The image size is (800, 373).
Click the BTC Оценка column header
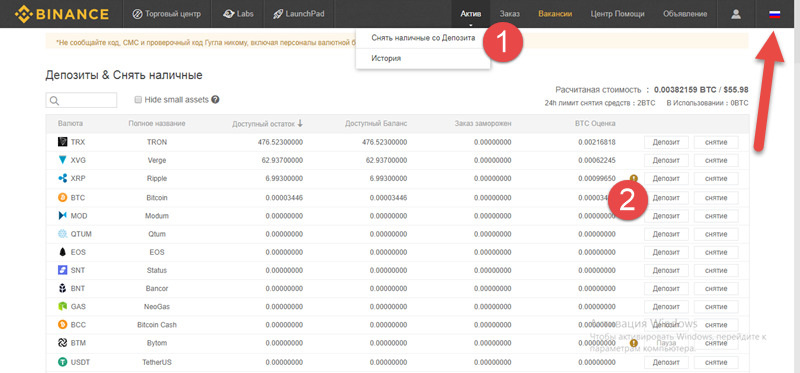(x=595, y=123)
